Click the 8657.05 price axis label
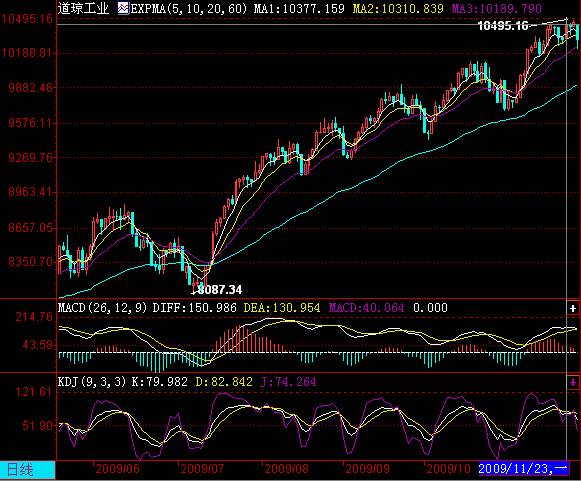Viewport: 581px width, 481px height. point(30,227)
